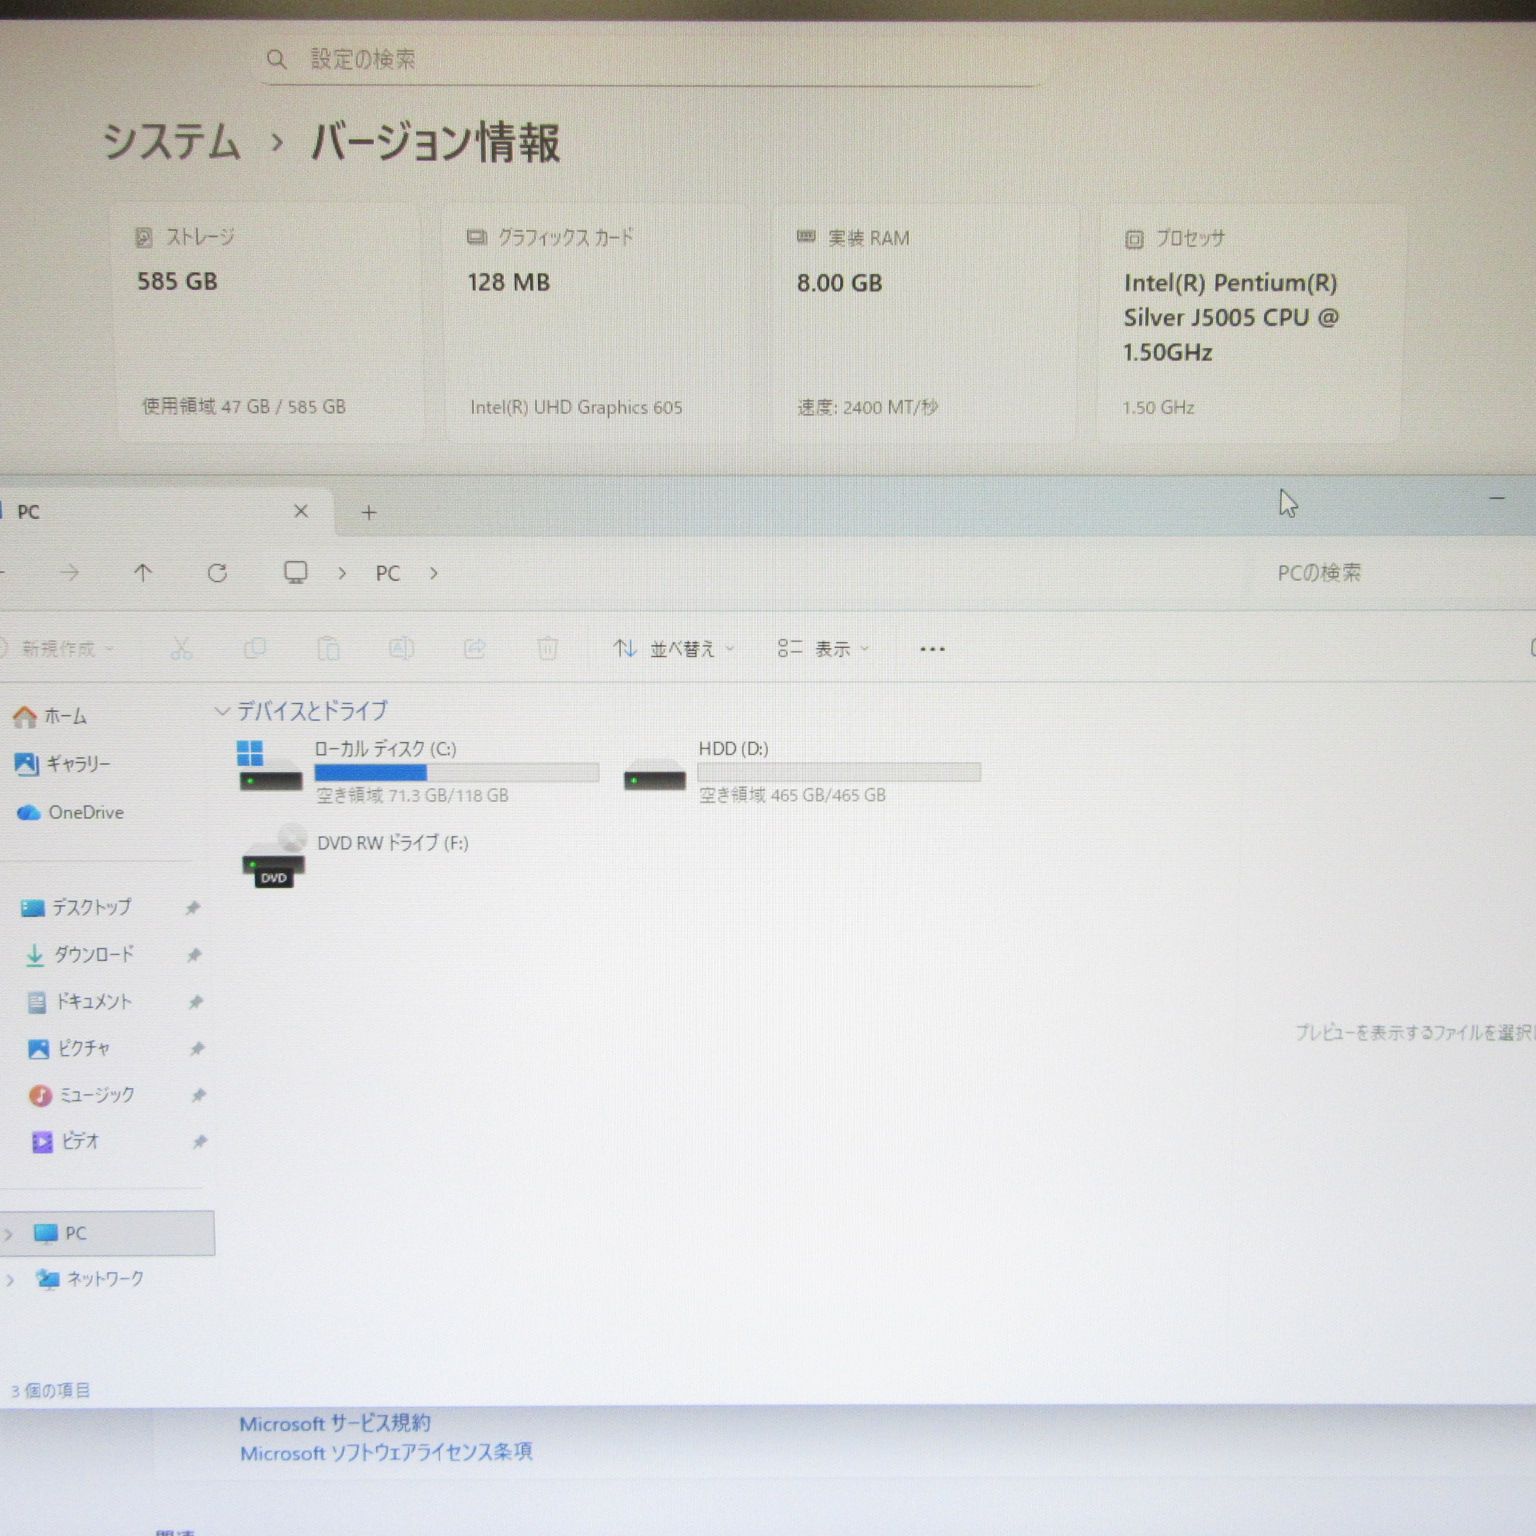Unpin ビデオ from the sidebar
Image resolution: width=1536 pixels, height=1536 pixels.
tap(200, 1141)
